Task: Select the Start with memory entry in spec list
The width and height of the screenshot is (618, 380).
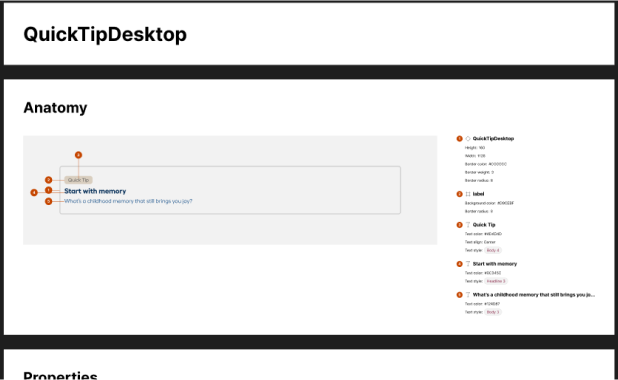Action: [495, 264]
